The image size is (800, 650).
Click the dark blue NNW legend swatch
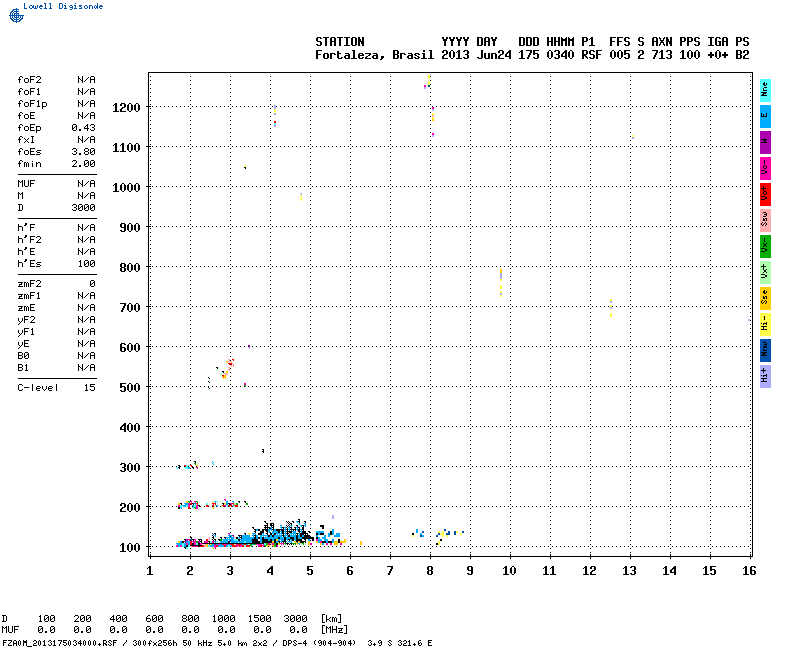[765, 349]
